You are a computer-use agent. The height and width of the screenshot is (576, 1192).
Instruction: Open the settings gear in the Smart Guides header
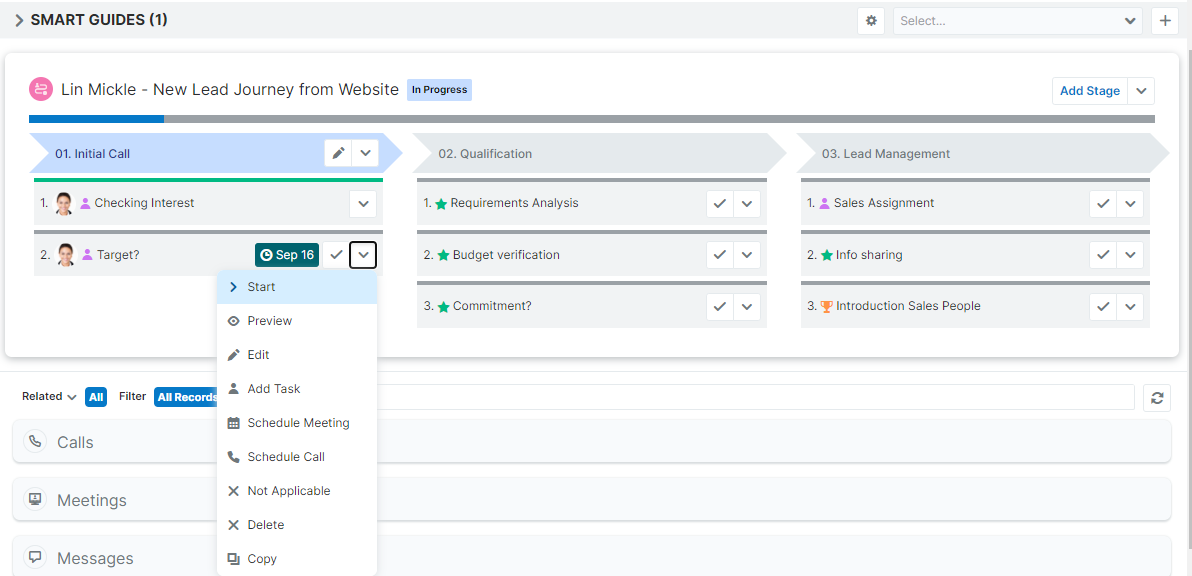870,20
